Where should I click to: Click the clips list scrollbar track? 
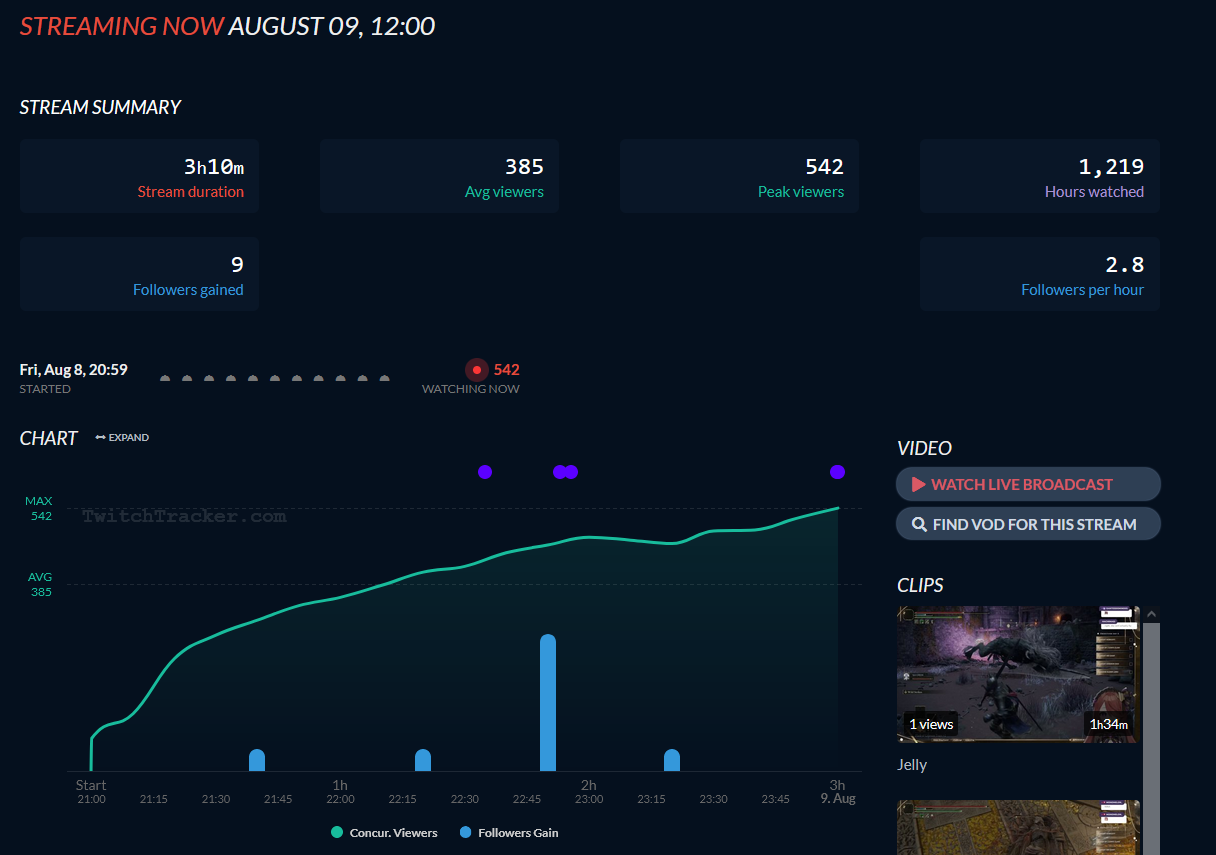click(x=1151, y=738)
